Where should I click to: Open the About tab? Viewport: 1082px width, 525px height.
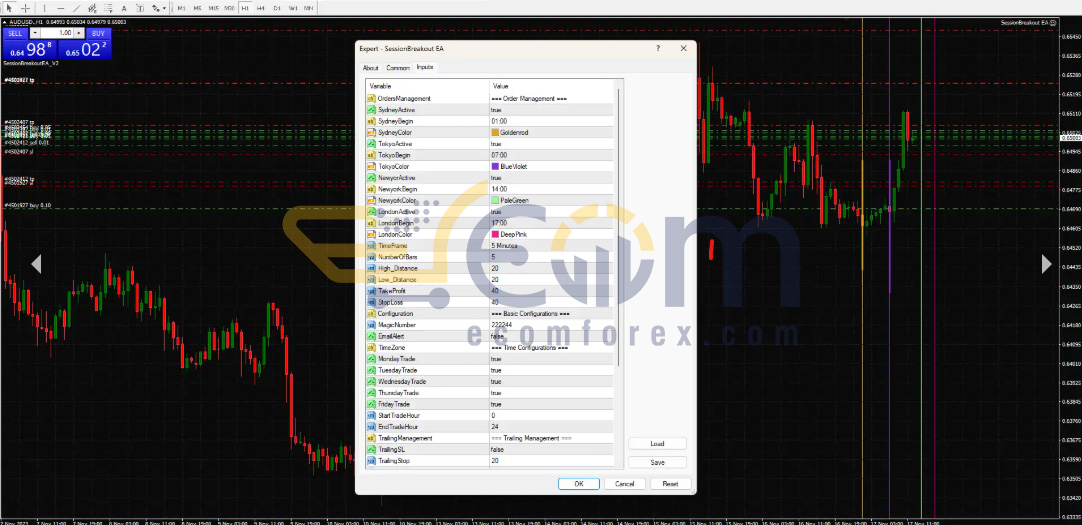point(371,68)
